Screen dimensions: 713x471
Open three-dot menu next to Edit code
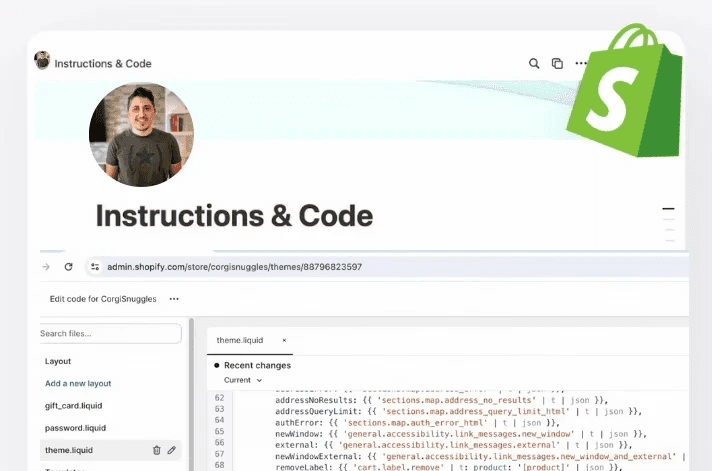click(174, 299)
